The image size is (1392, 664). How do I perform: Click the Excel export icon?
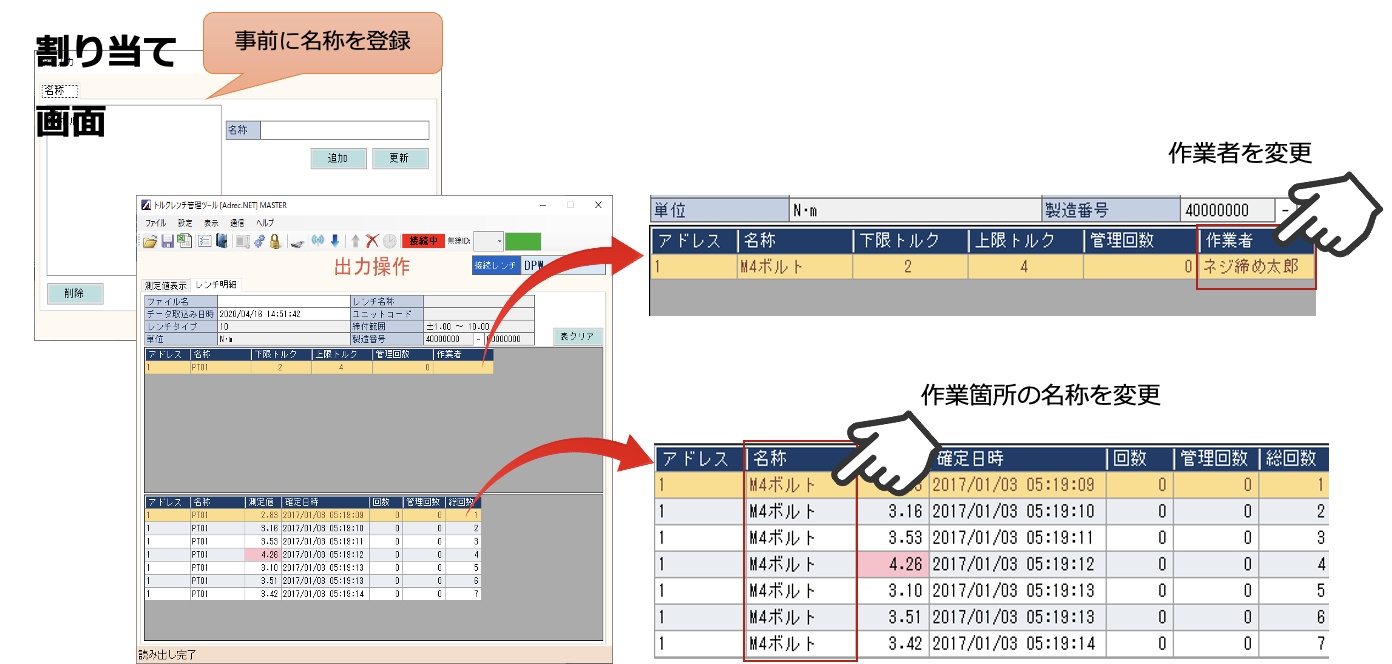185,240
